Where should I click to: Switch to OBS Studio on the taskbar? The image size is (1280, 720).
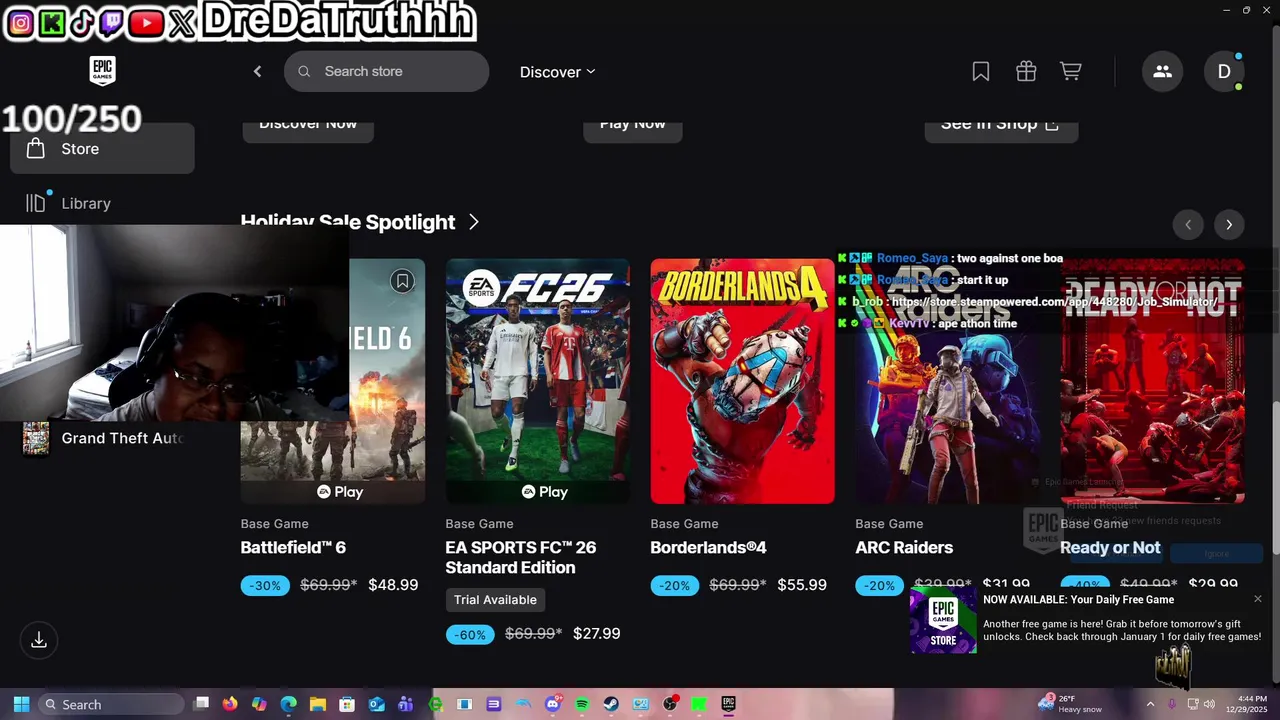(670, 704)
